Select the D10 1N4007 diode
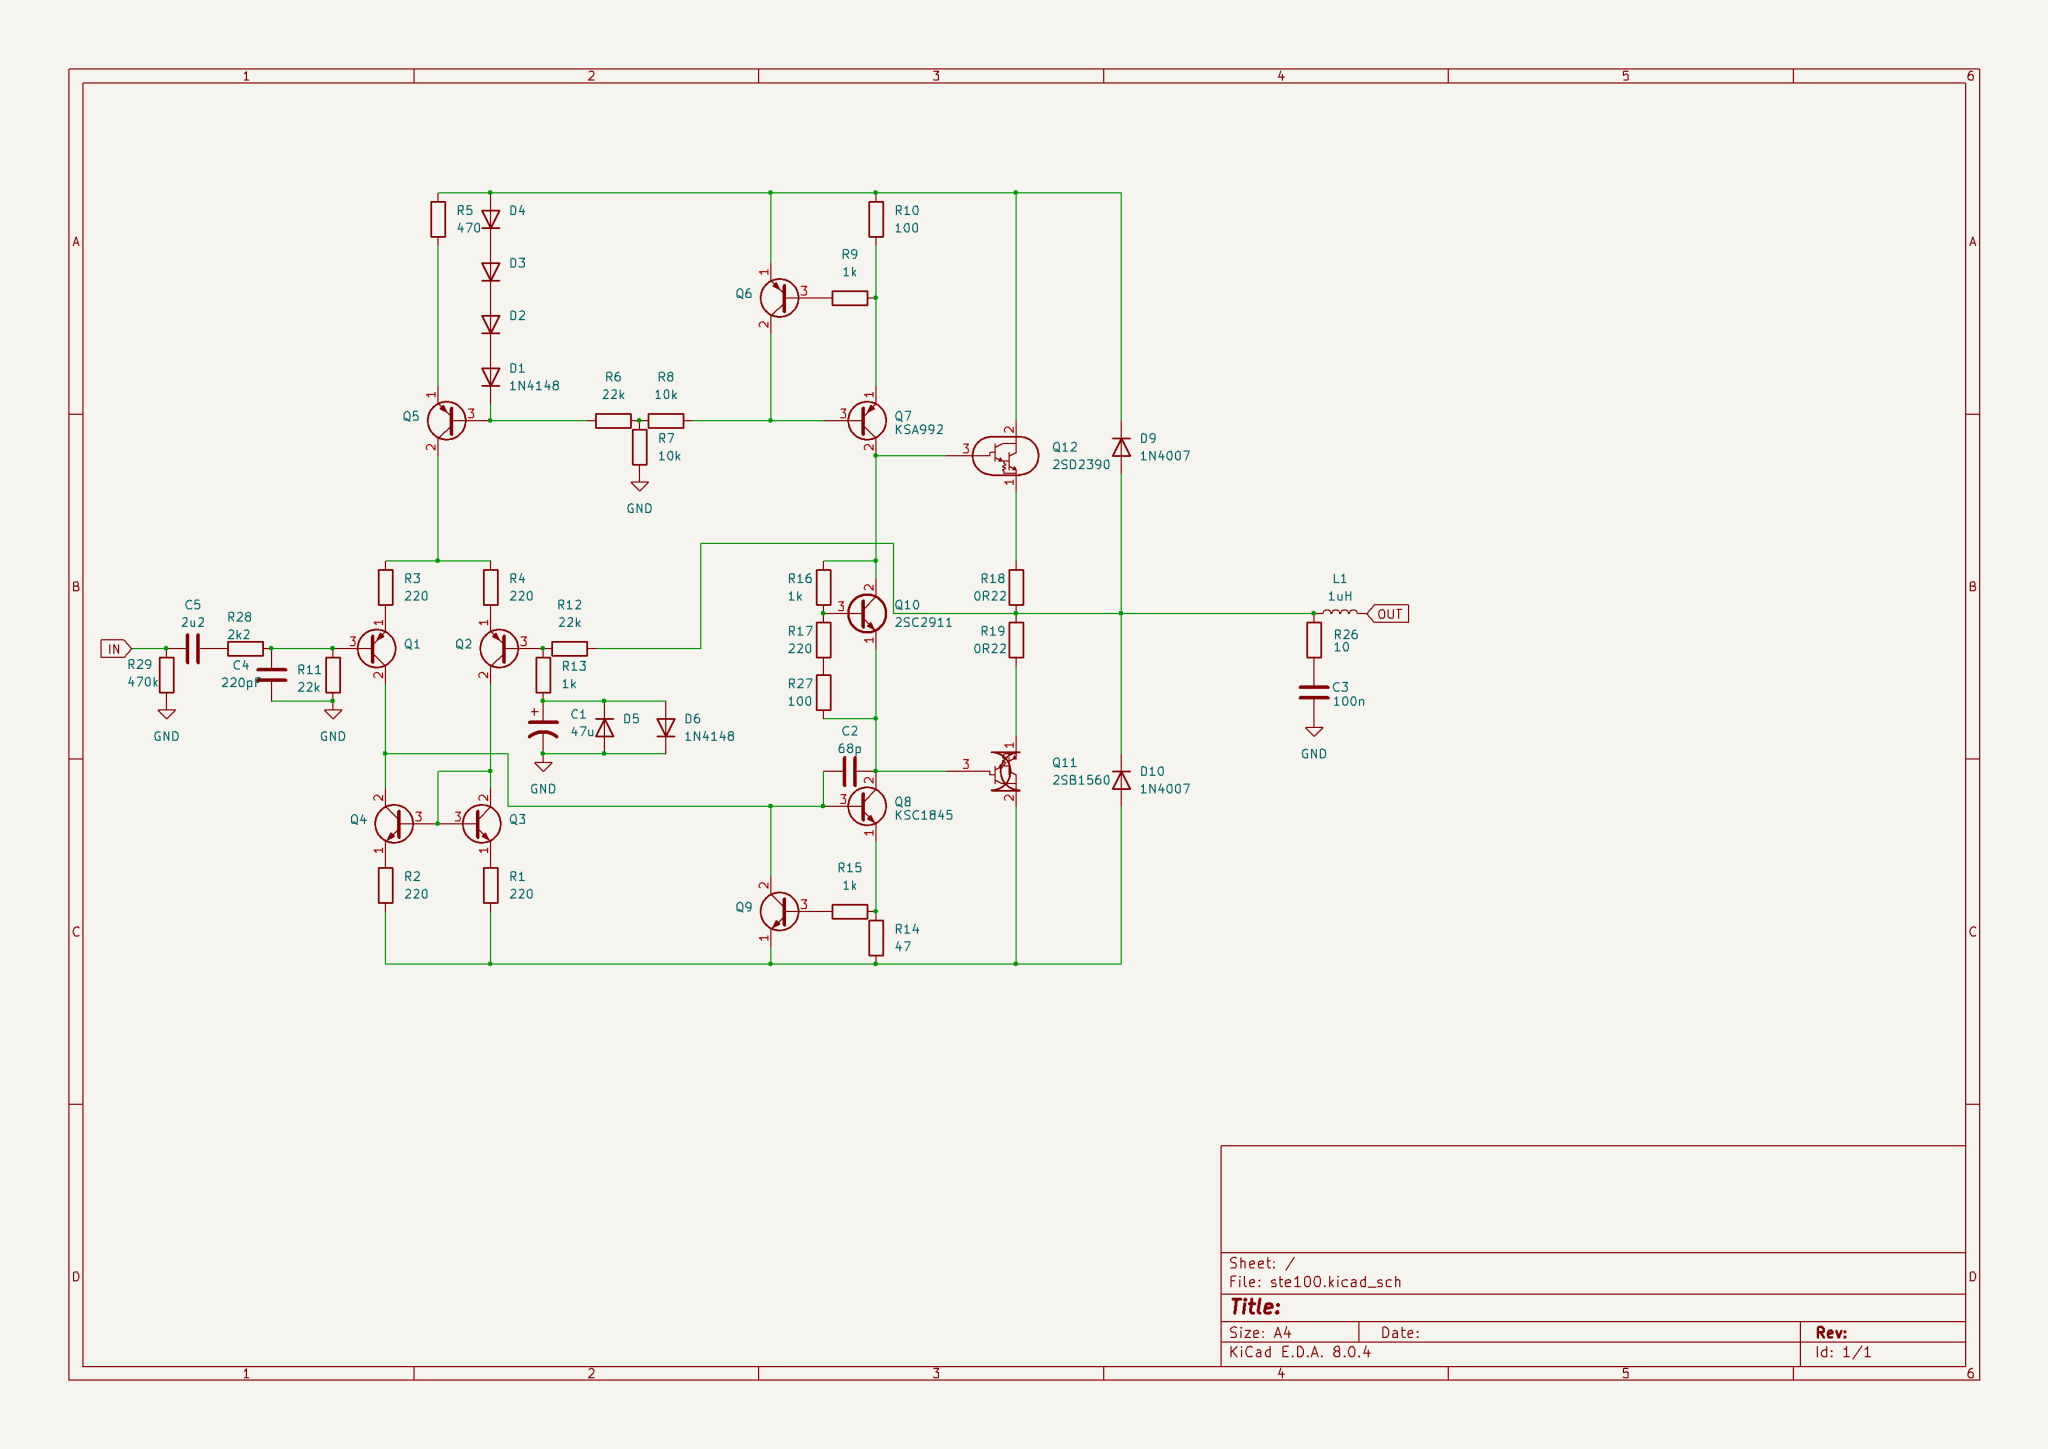The height and width of the screenshot is (1449, 2048). click(1121, 780)
